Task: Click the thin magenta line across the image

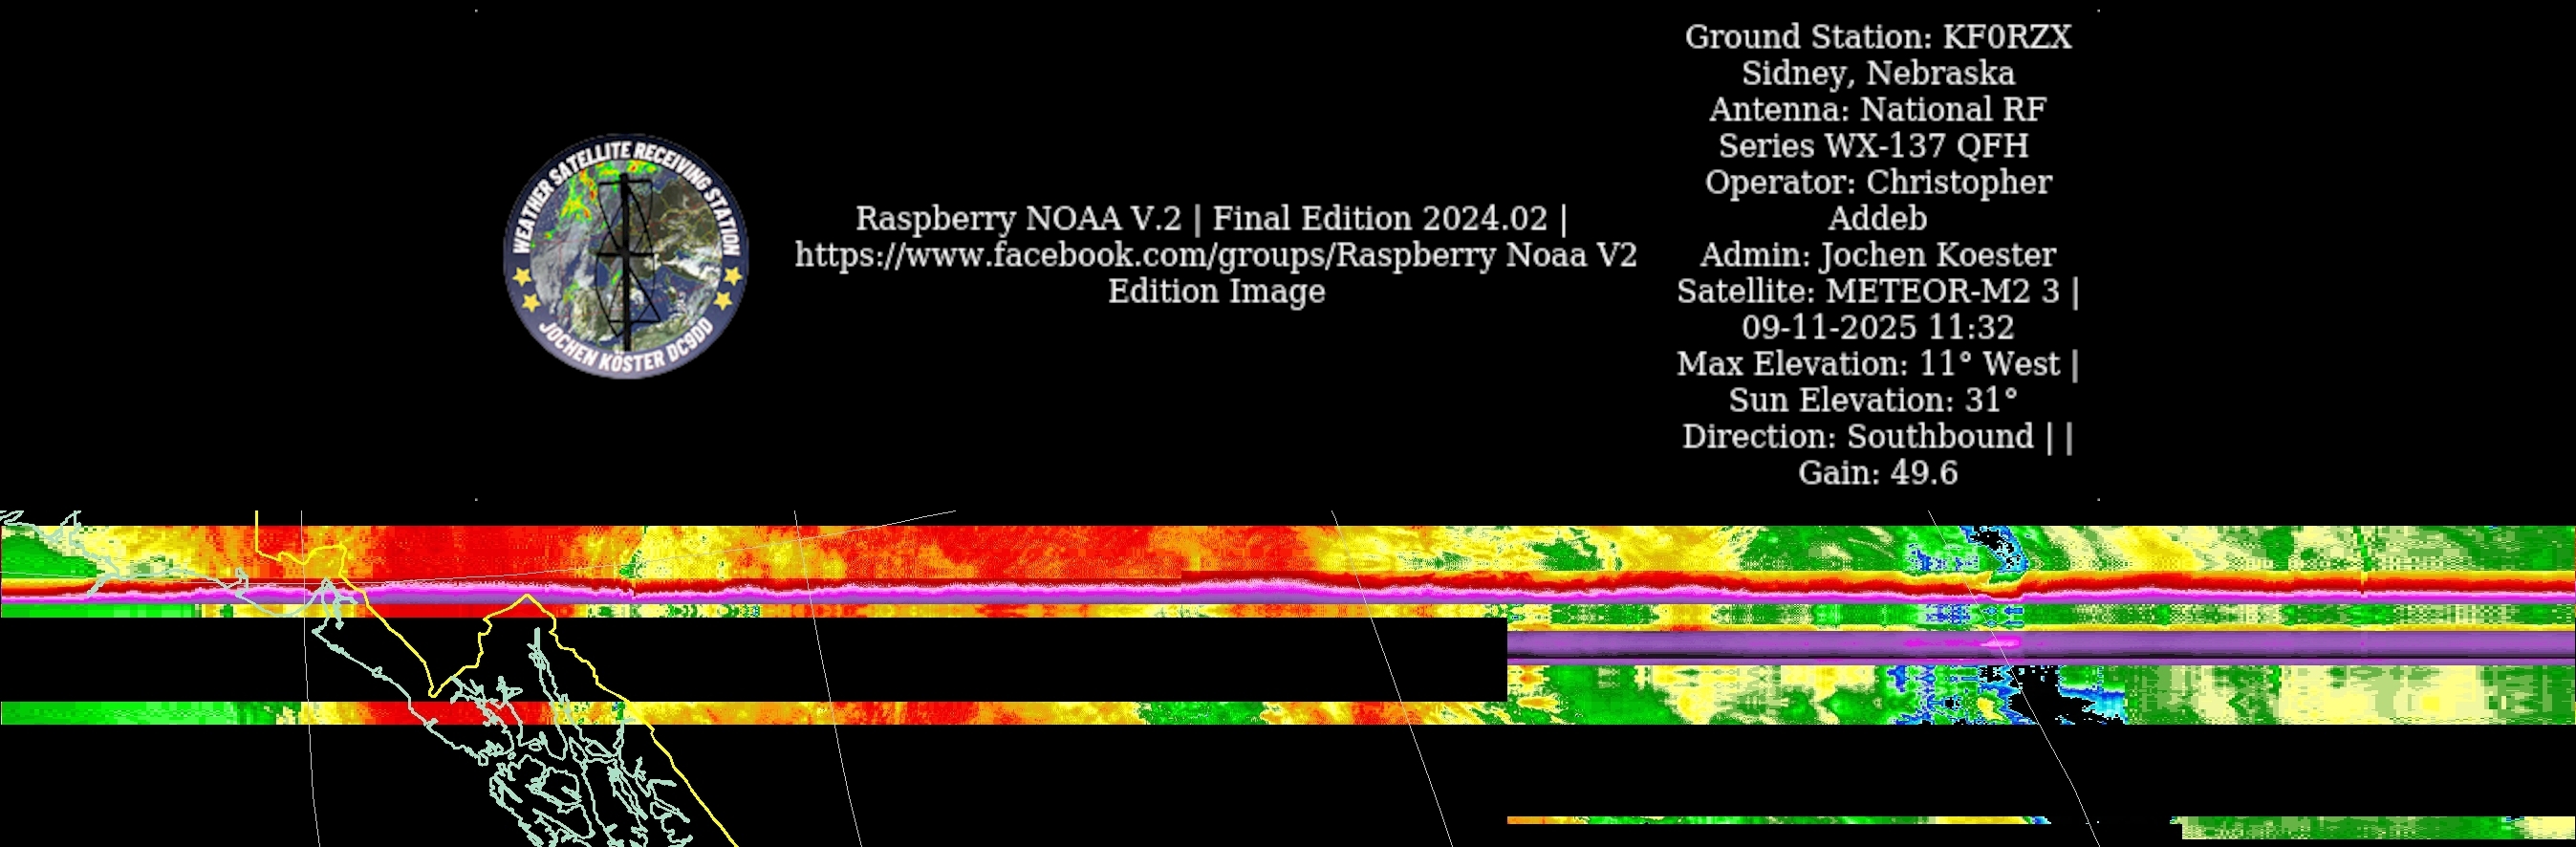Action: point(1000,593)
